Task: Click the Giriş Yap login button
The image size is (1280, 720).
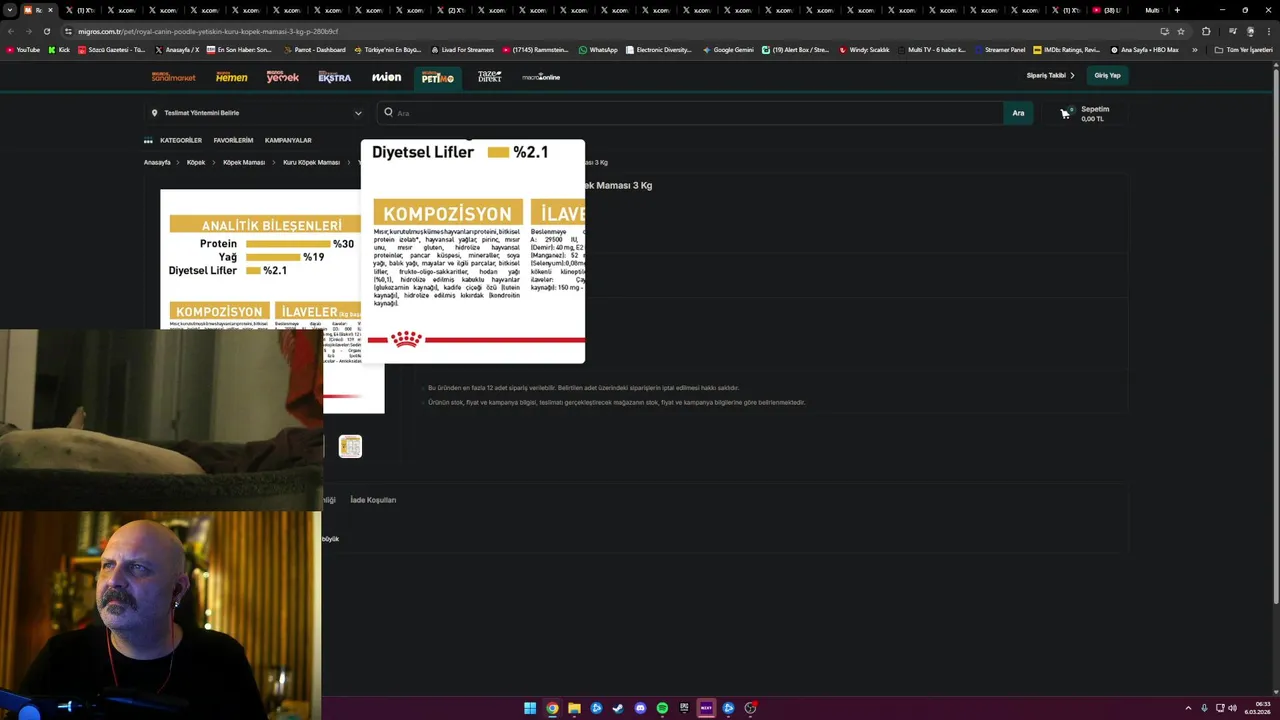Action: [x=1107, y=75]
